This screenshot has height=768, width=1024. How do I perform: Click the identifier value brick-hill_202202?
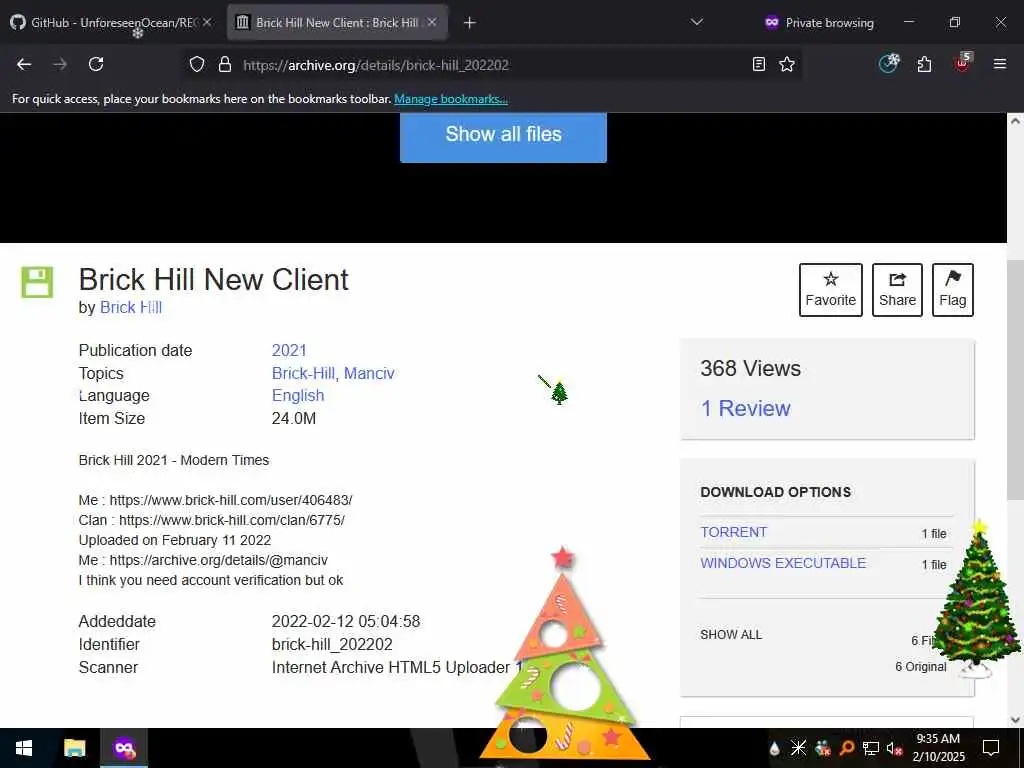[x=332, y=645]
